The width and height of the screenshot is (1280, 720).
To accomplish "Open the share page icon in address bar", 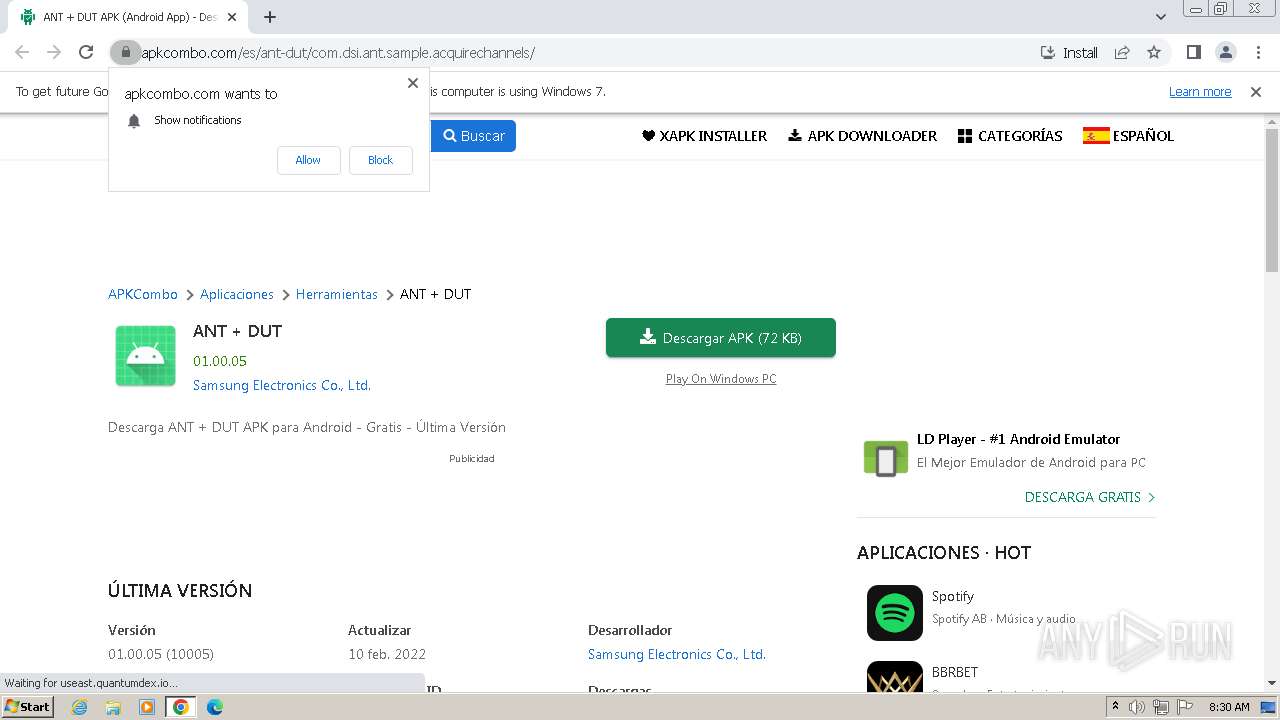I will pyautogui.click(x=1122, y=52).
